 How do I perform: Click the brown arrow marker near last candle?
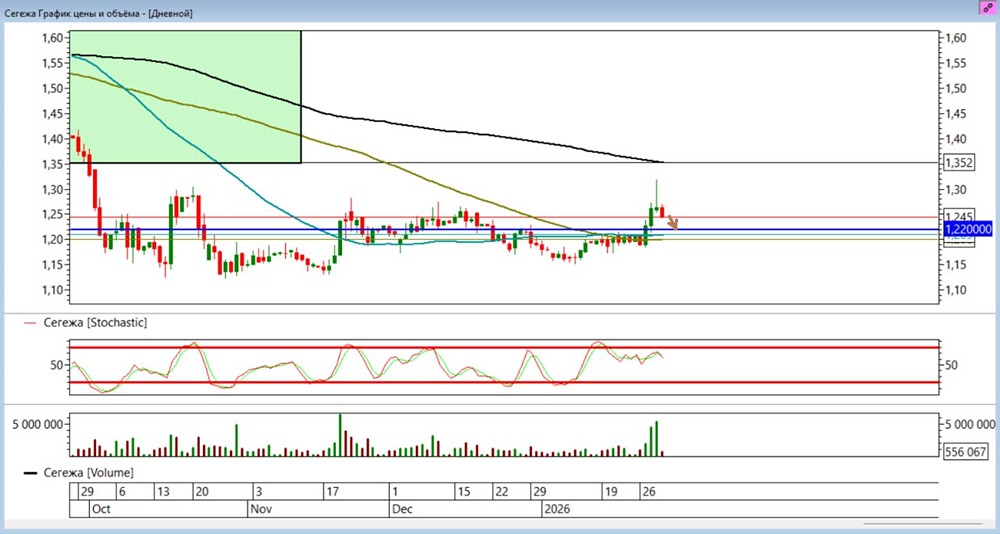(673, 223)
